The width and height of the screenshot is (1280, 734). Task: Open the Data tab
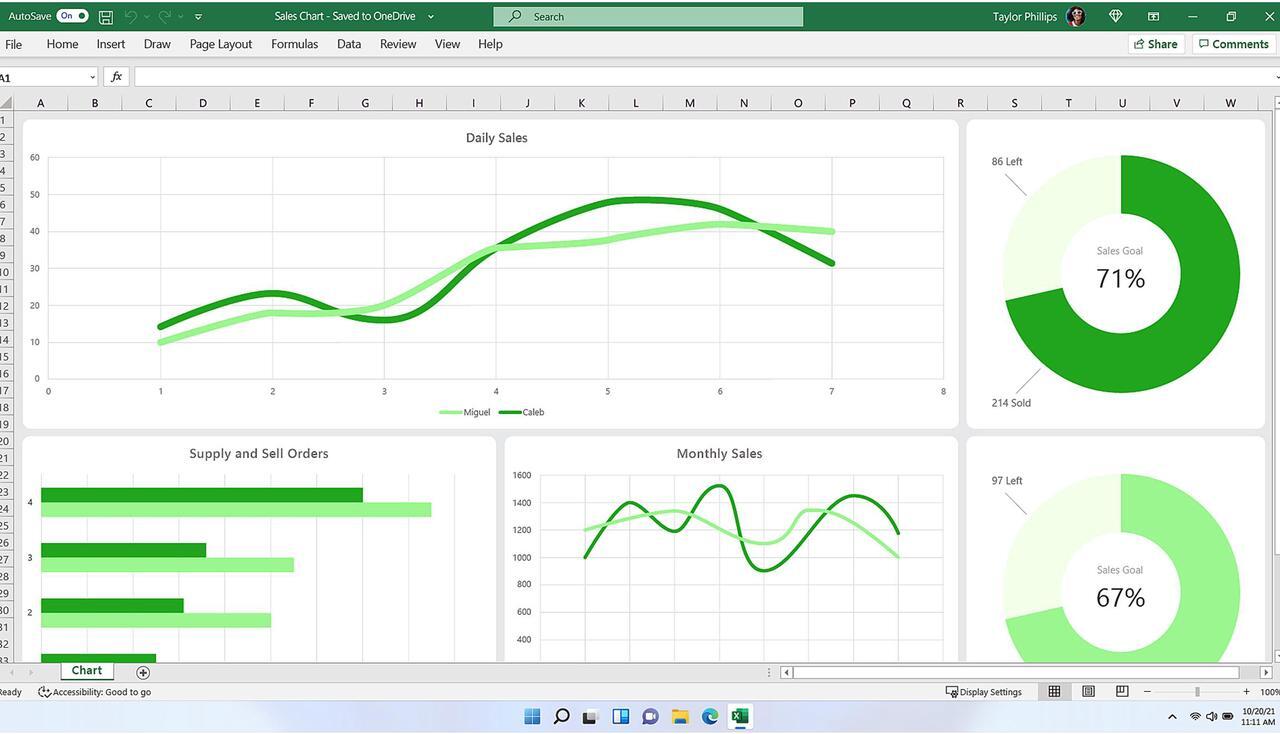349,44
